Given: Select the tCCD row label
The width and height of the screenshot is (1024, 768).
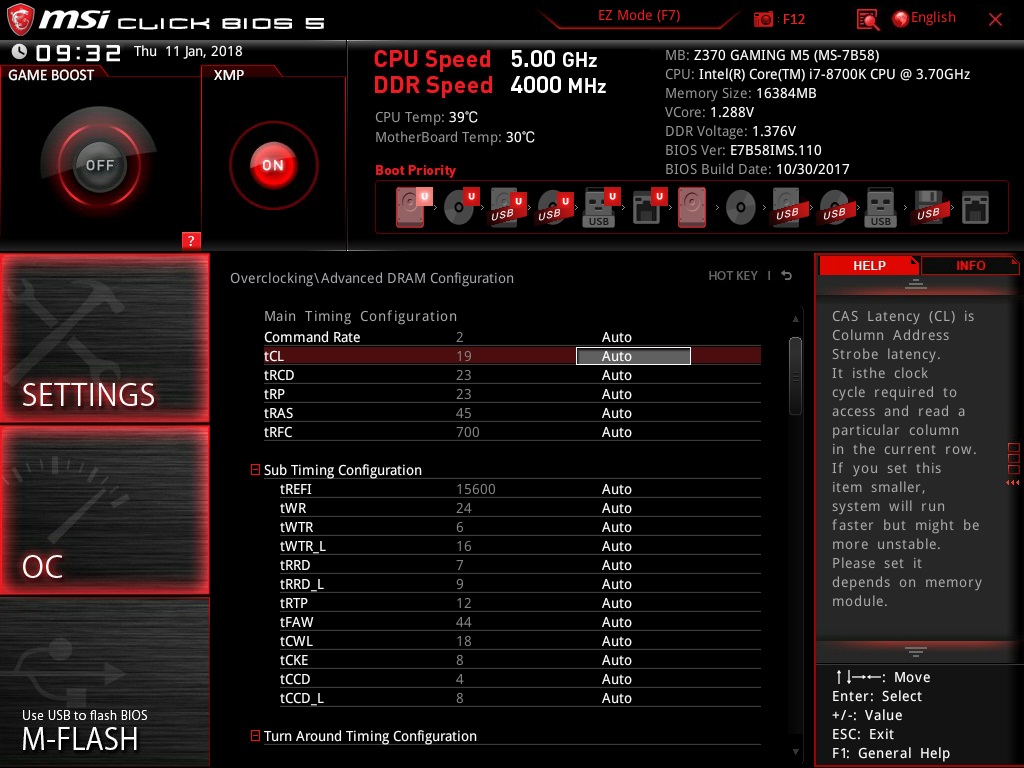Looking at the screenshot, I should click(x=295, y=679).
